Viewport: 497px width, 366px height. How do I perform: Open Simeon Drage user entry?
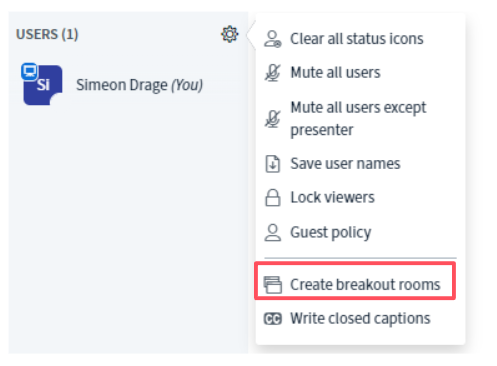[x=128, y=85]
